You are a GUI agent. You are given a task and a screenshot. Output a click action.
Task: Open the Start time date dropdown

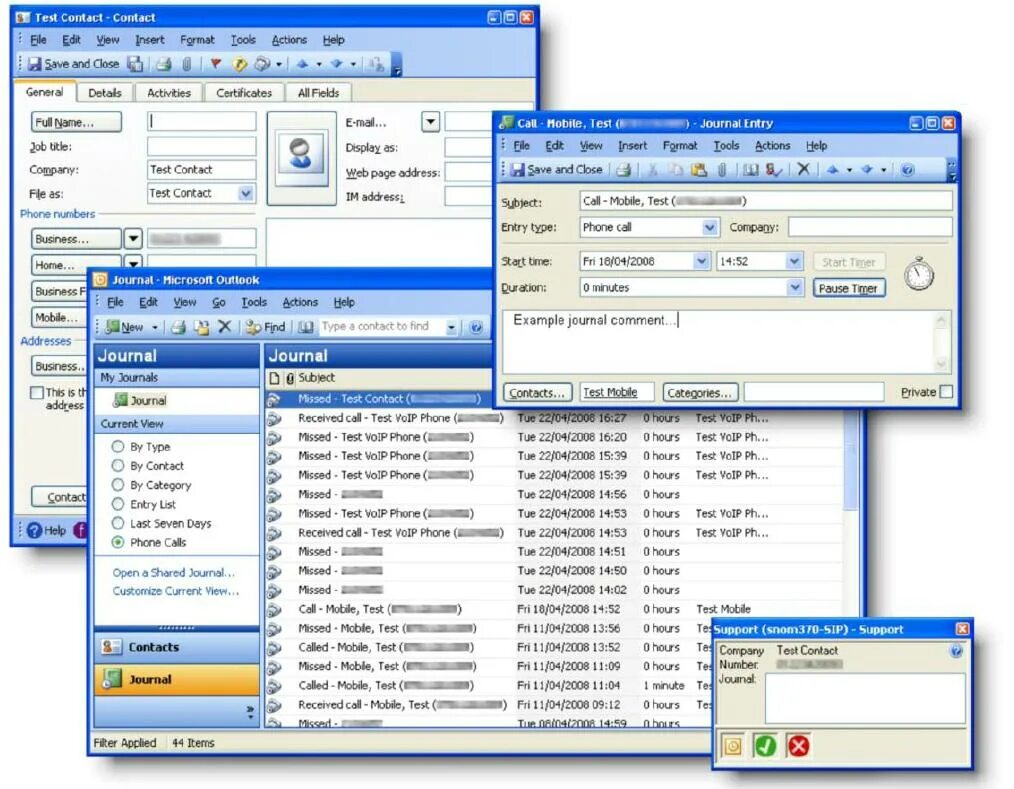click(701, 261)
